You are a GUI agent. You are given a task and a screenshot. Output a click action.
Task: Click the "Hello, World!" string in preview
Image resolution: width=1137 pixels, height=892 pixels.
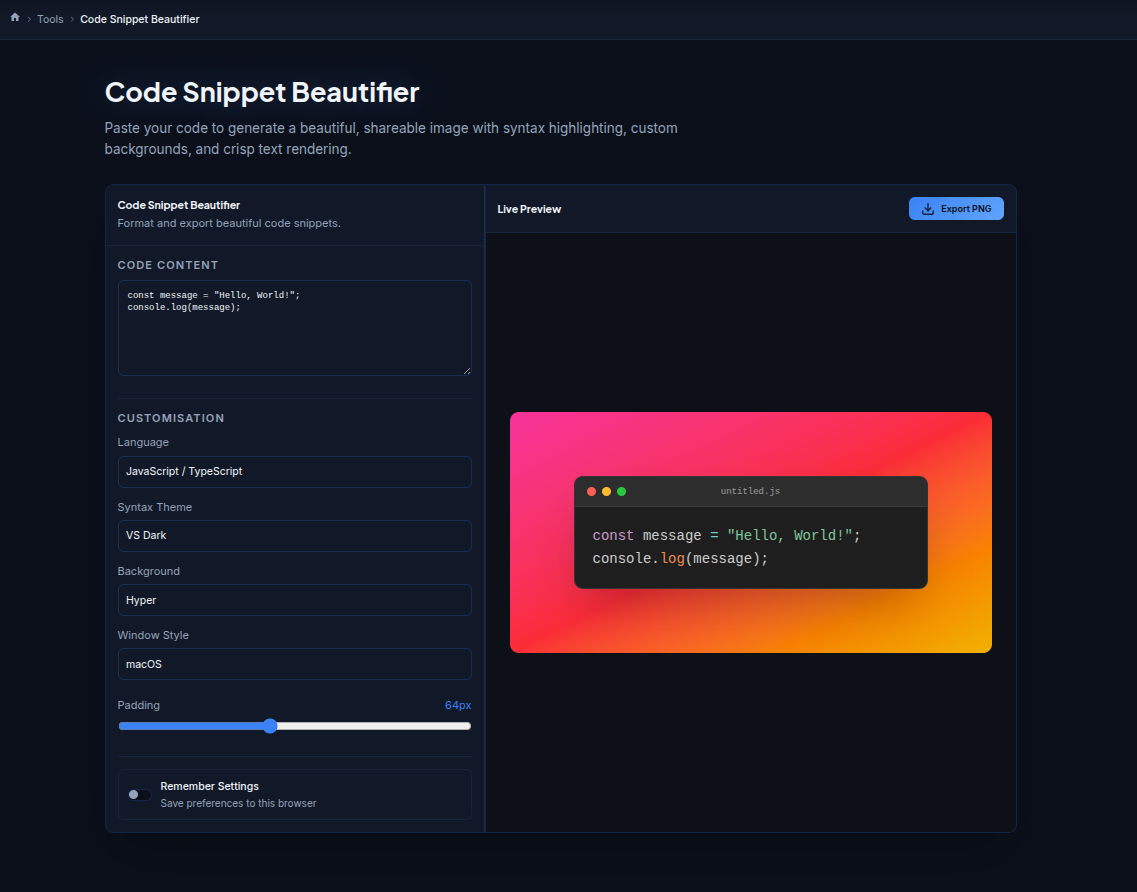[790, 535]
